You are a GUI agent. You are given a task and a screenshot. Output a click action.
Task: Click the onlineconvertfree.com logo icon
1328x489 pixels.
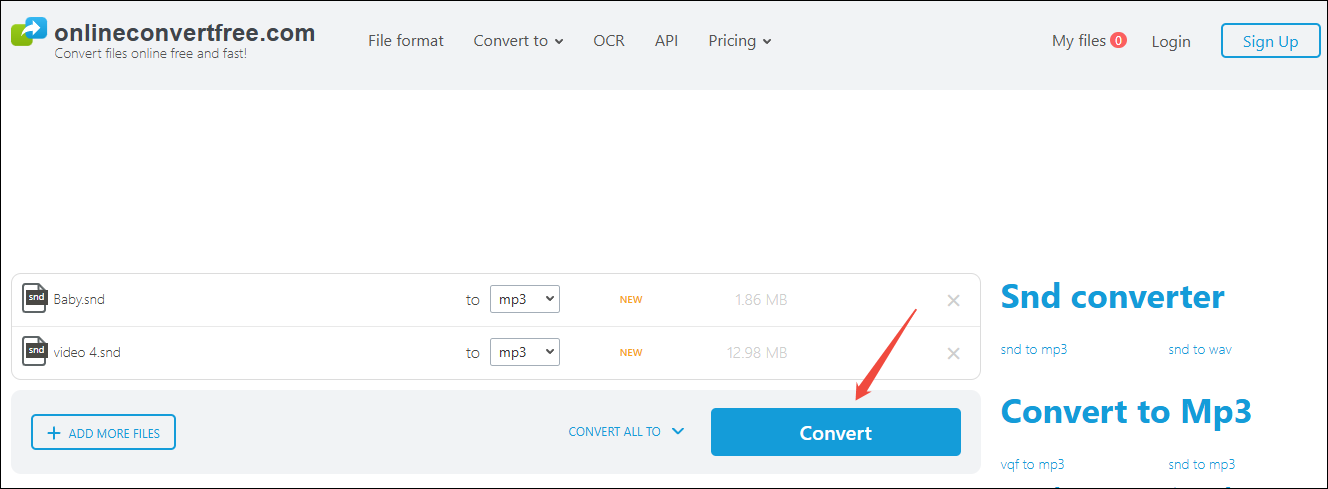(x=29, y=34)
